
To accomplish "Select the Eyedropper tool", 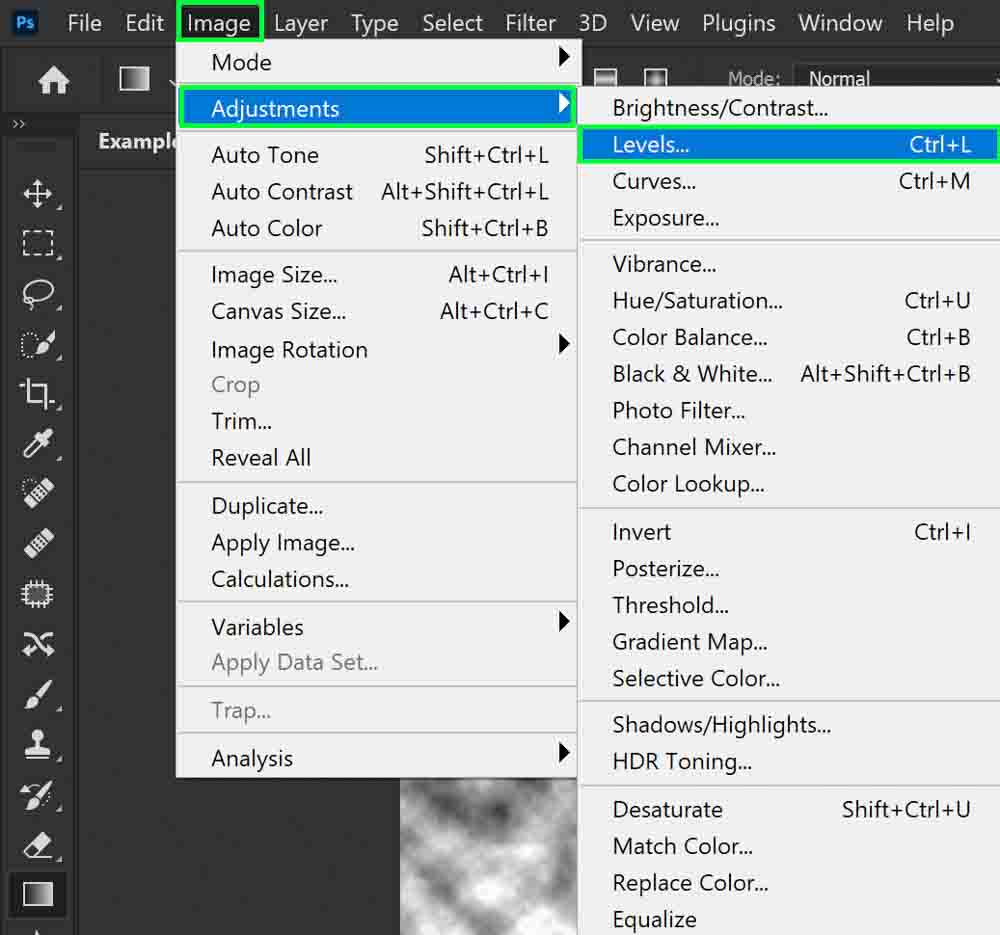I will point(38,443).
